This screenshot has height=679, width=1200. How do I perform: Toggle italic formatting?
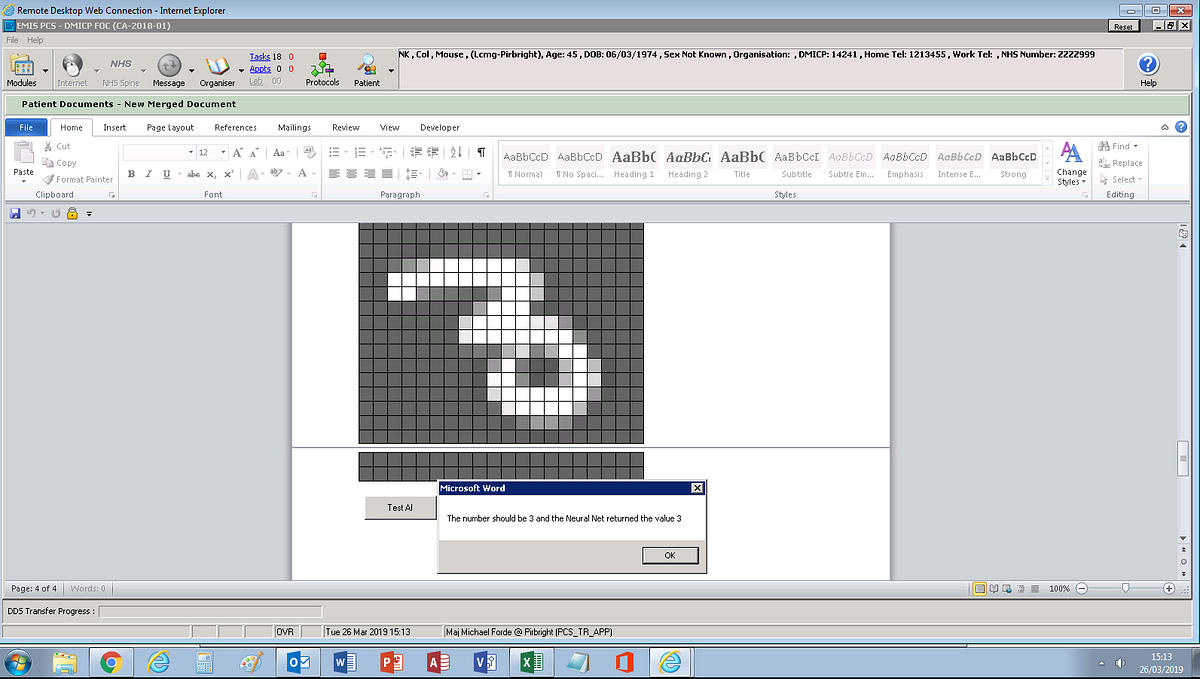pyautogui.click(x=148, y=173)
